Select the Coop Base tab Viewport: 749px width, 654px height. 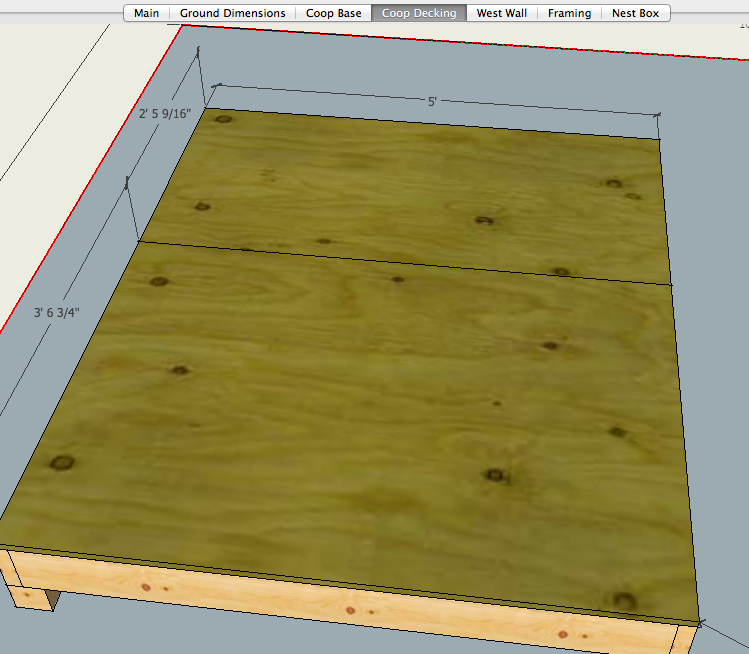coord(333,13)
